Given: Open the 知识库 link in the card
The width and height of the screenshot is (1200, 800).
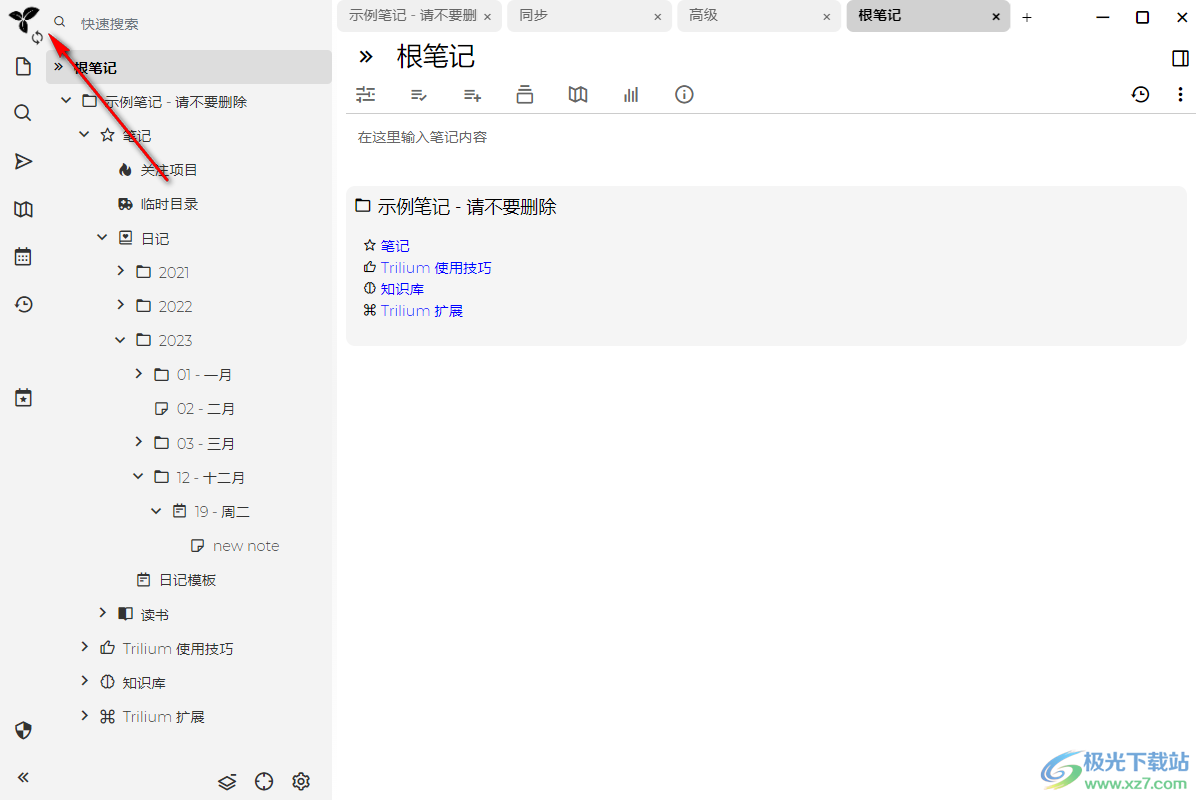Looking at the screenshot, I should [402, 289].
